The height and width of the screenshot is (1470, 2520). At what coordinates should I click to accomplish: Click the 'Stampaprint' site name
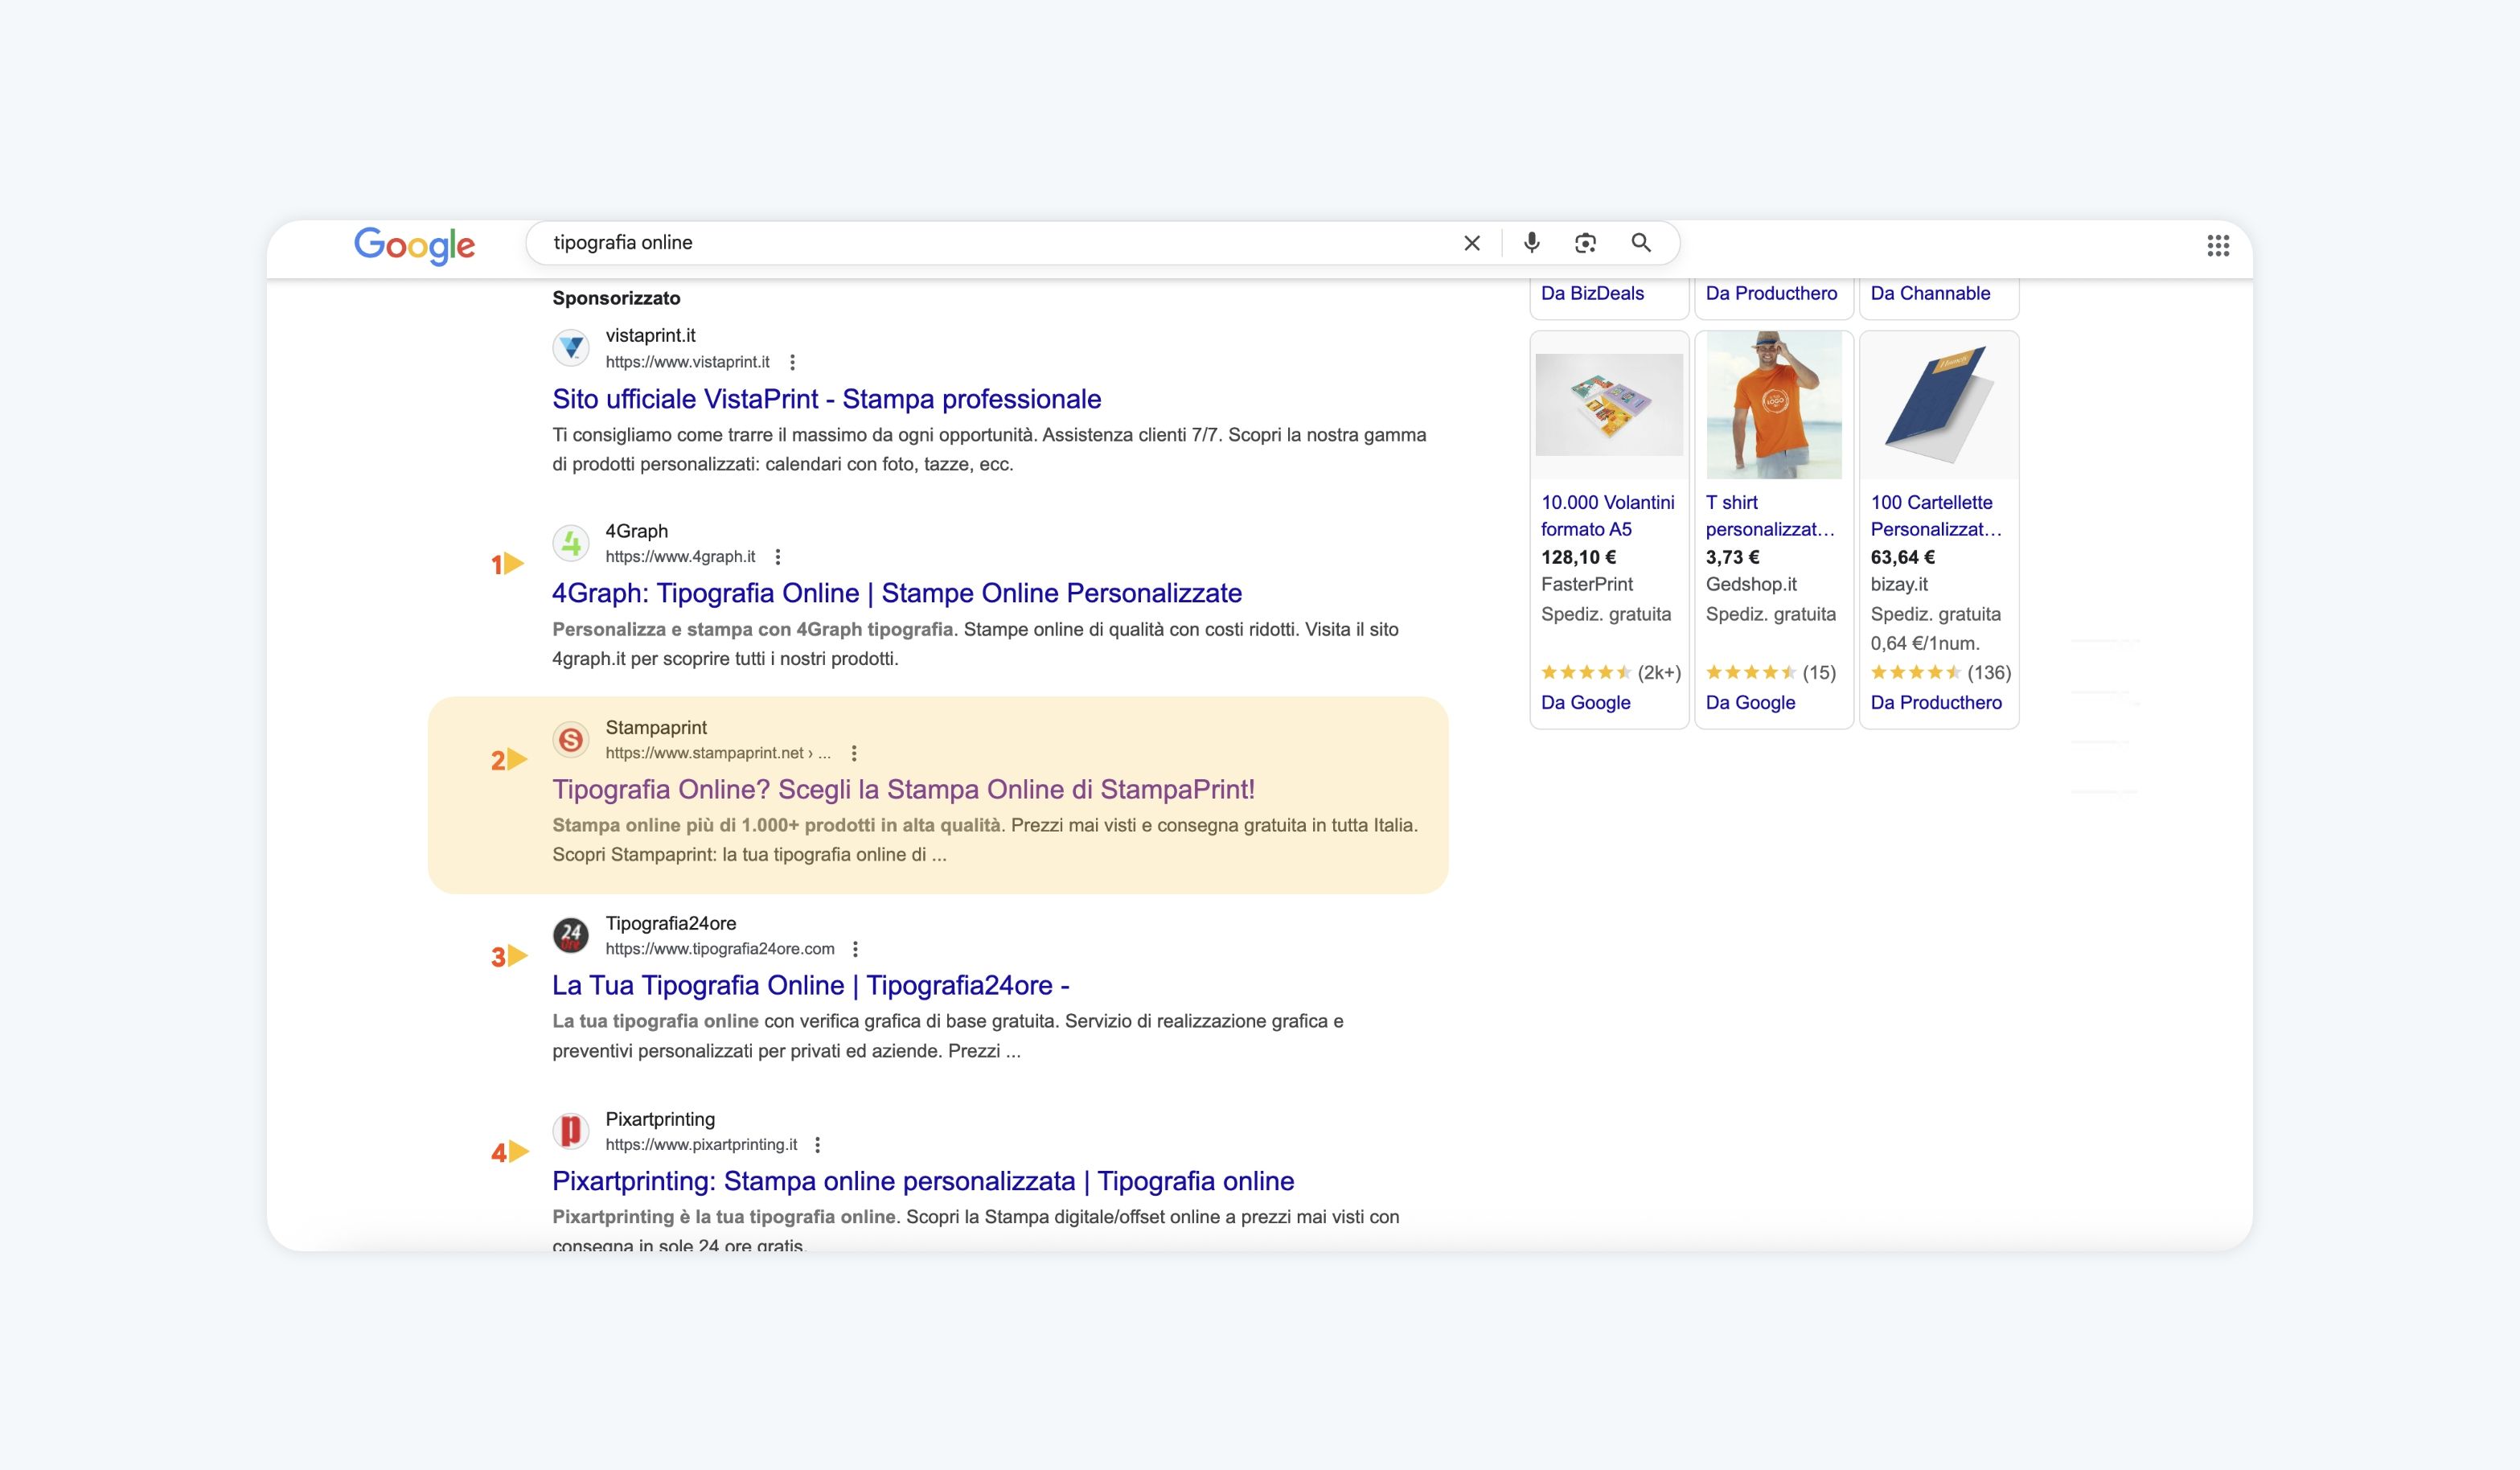pyautogui.click(x=656, y=727)
